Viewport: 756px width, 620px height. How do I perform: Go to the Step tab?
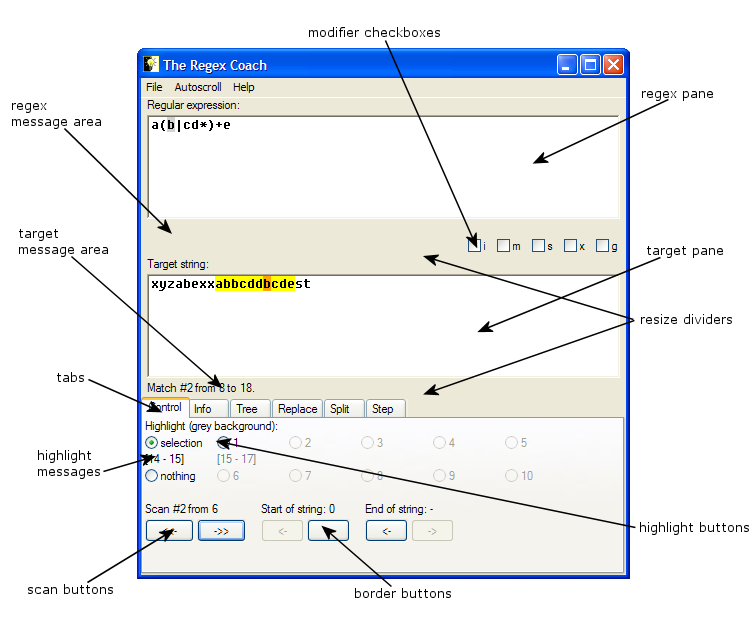pos(382,409)
